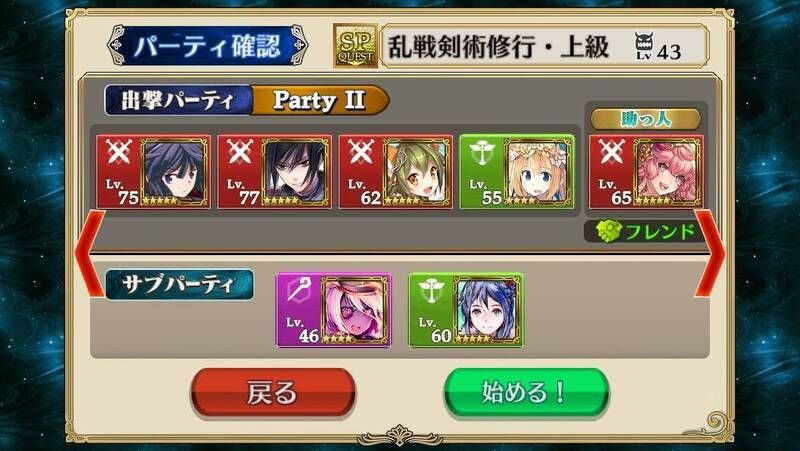This screenshot has height=451, width=800.
Task: Tap the winged healer icon on Lv. 55 card
Action: point(482,152)
